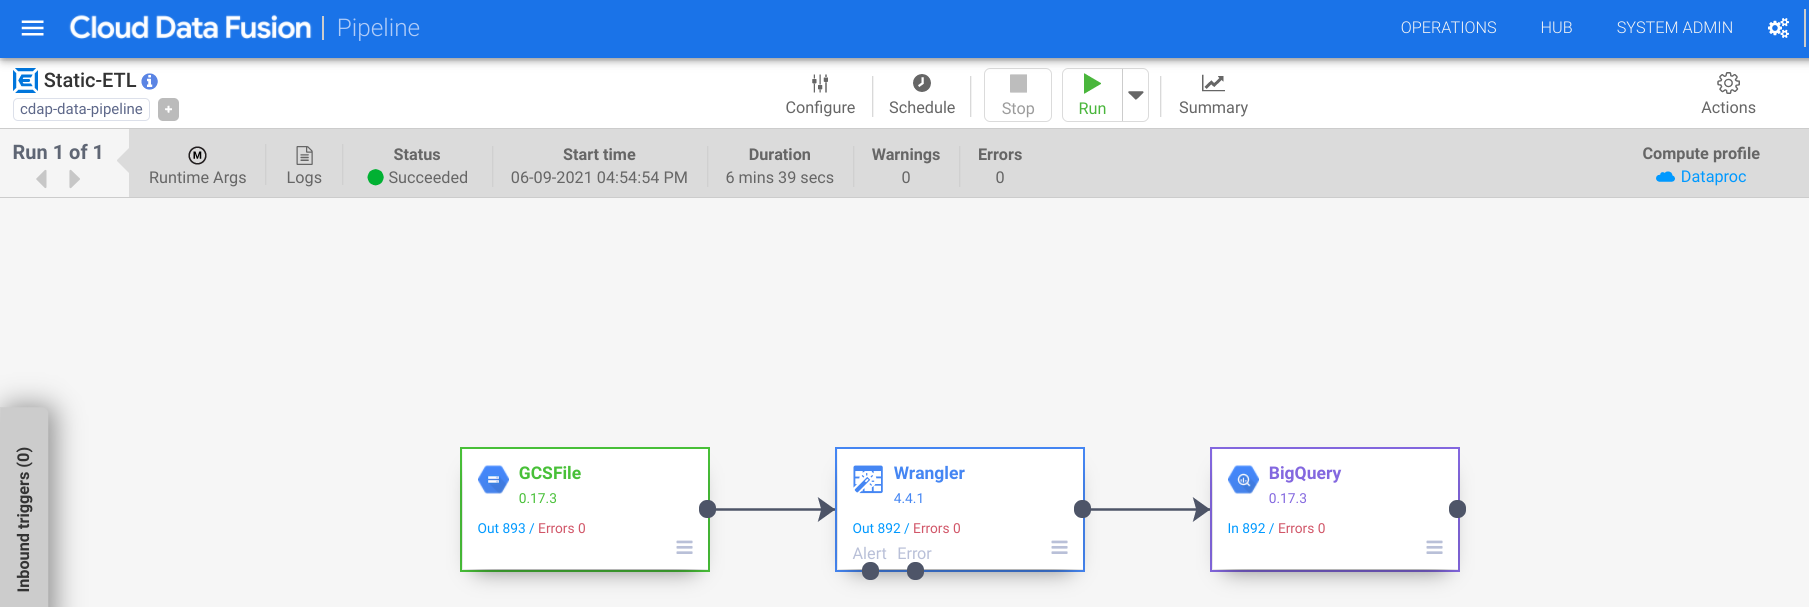Click the info icon next to Static-ETL
This screenshot has height=607, width=1809.
[149, 81]
